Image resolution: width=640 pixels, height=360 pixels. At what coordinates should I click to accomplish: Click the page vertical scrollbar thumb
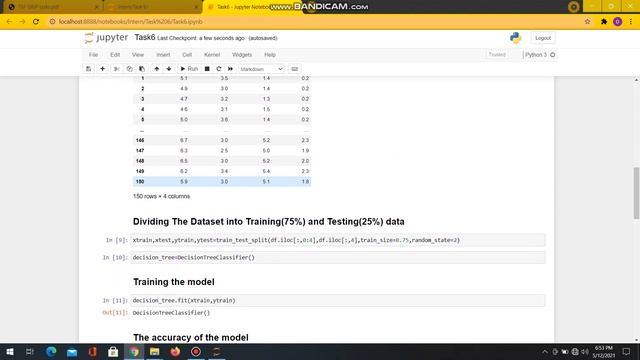point(636,193)
